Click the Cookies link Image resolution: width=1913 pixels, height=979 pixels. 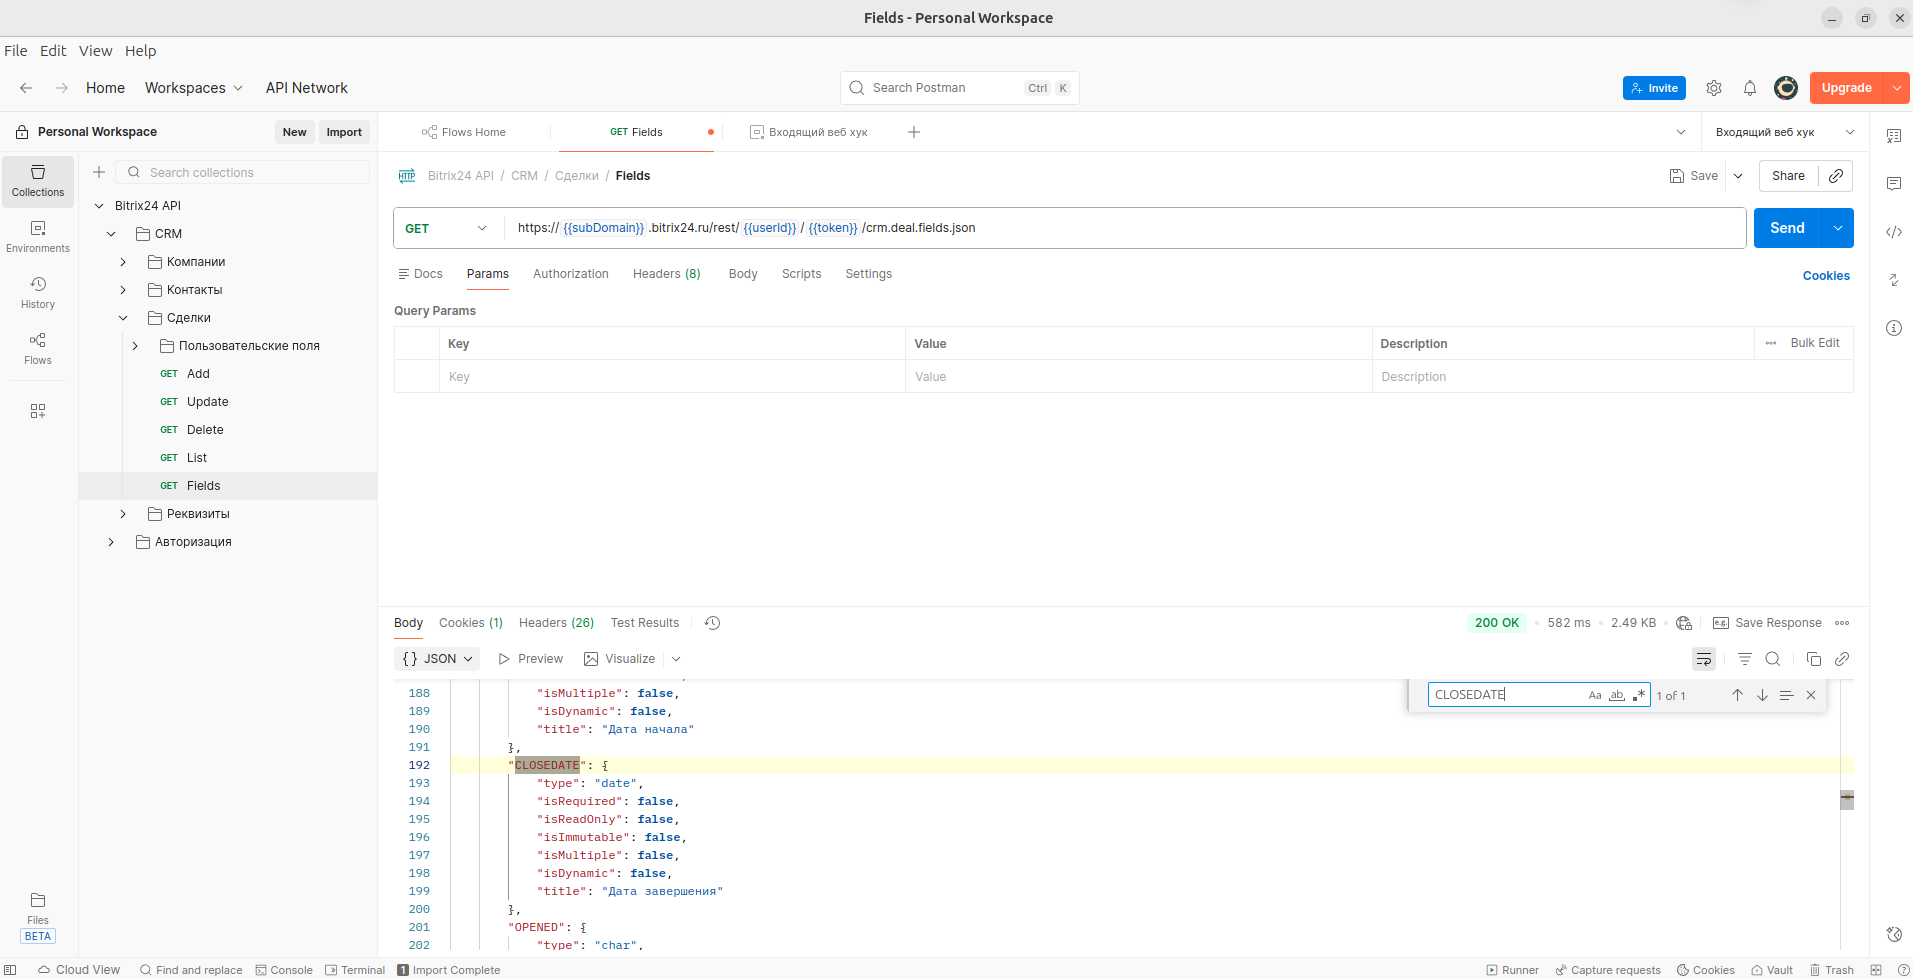(x=1826, y=276)
